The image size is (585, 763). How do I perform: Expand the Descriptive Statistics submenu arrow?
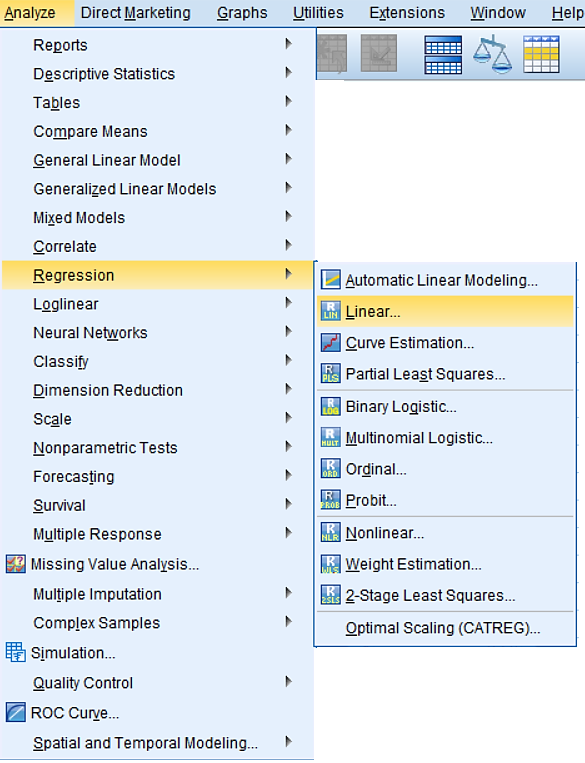click(x=288, y=73)
